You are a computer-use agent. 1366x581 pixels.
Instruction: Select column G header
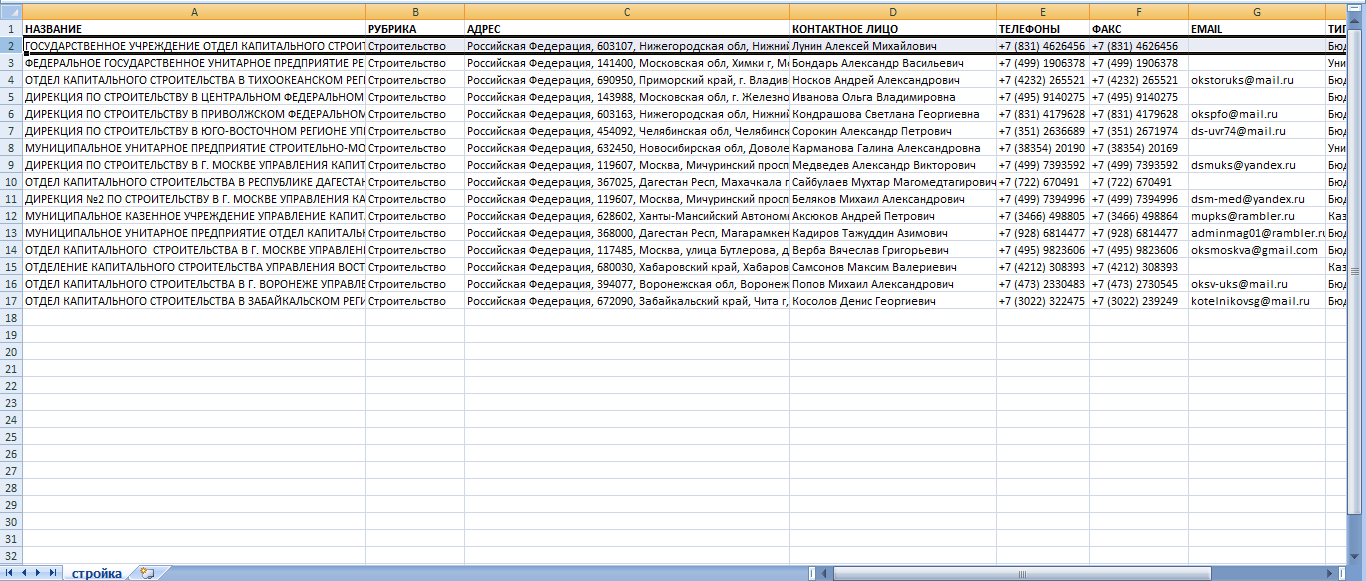1256,12
